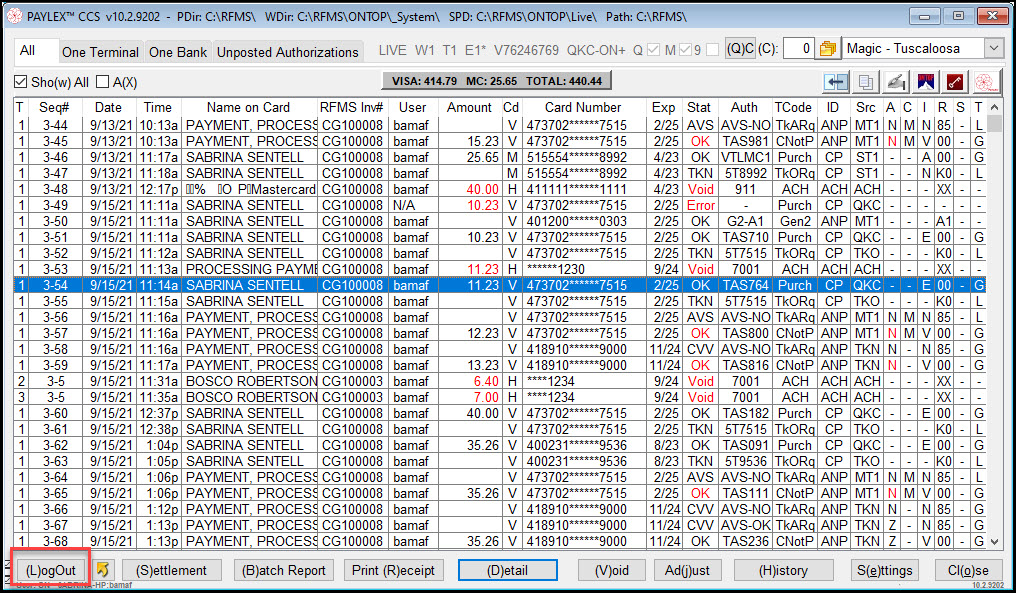Switch to the One Terminal tab

(x=100, y=52)
